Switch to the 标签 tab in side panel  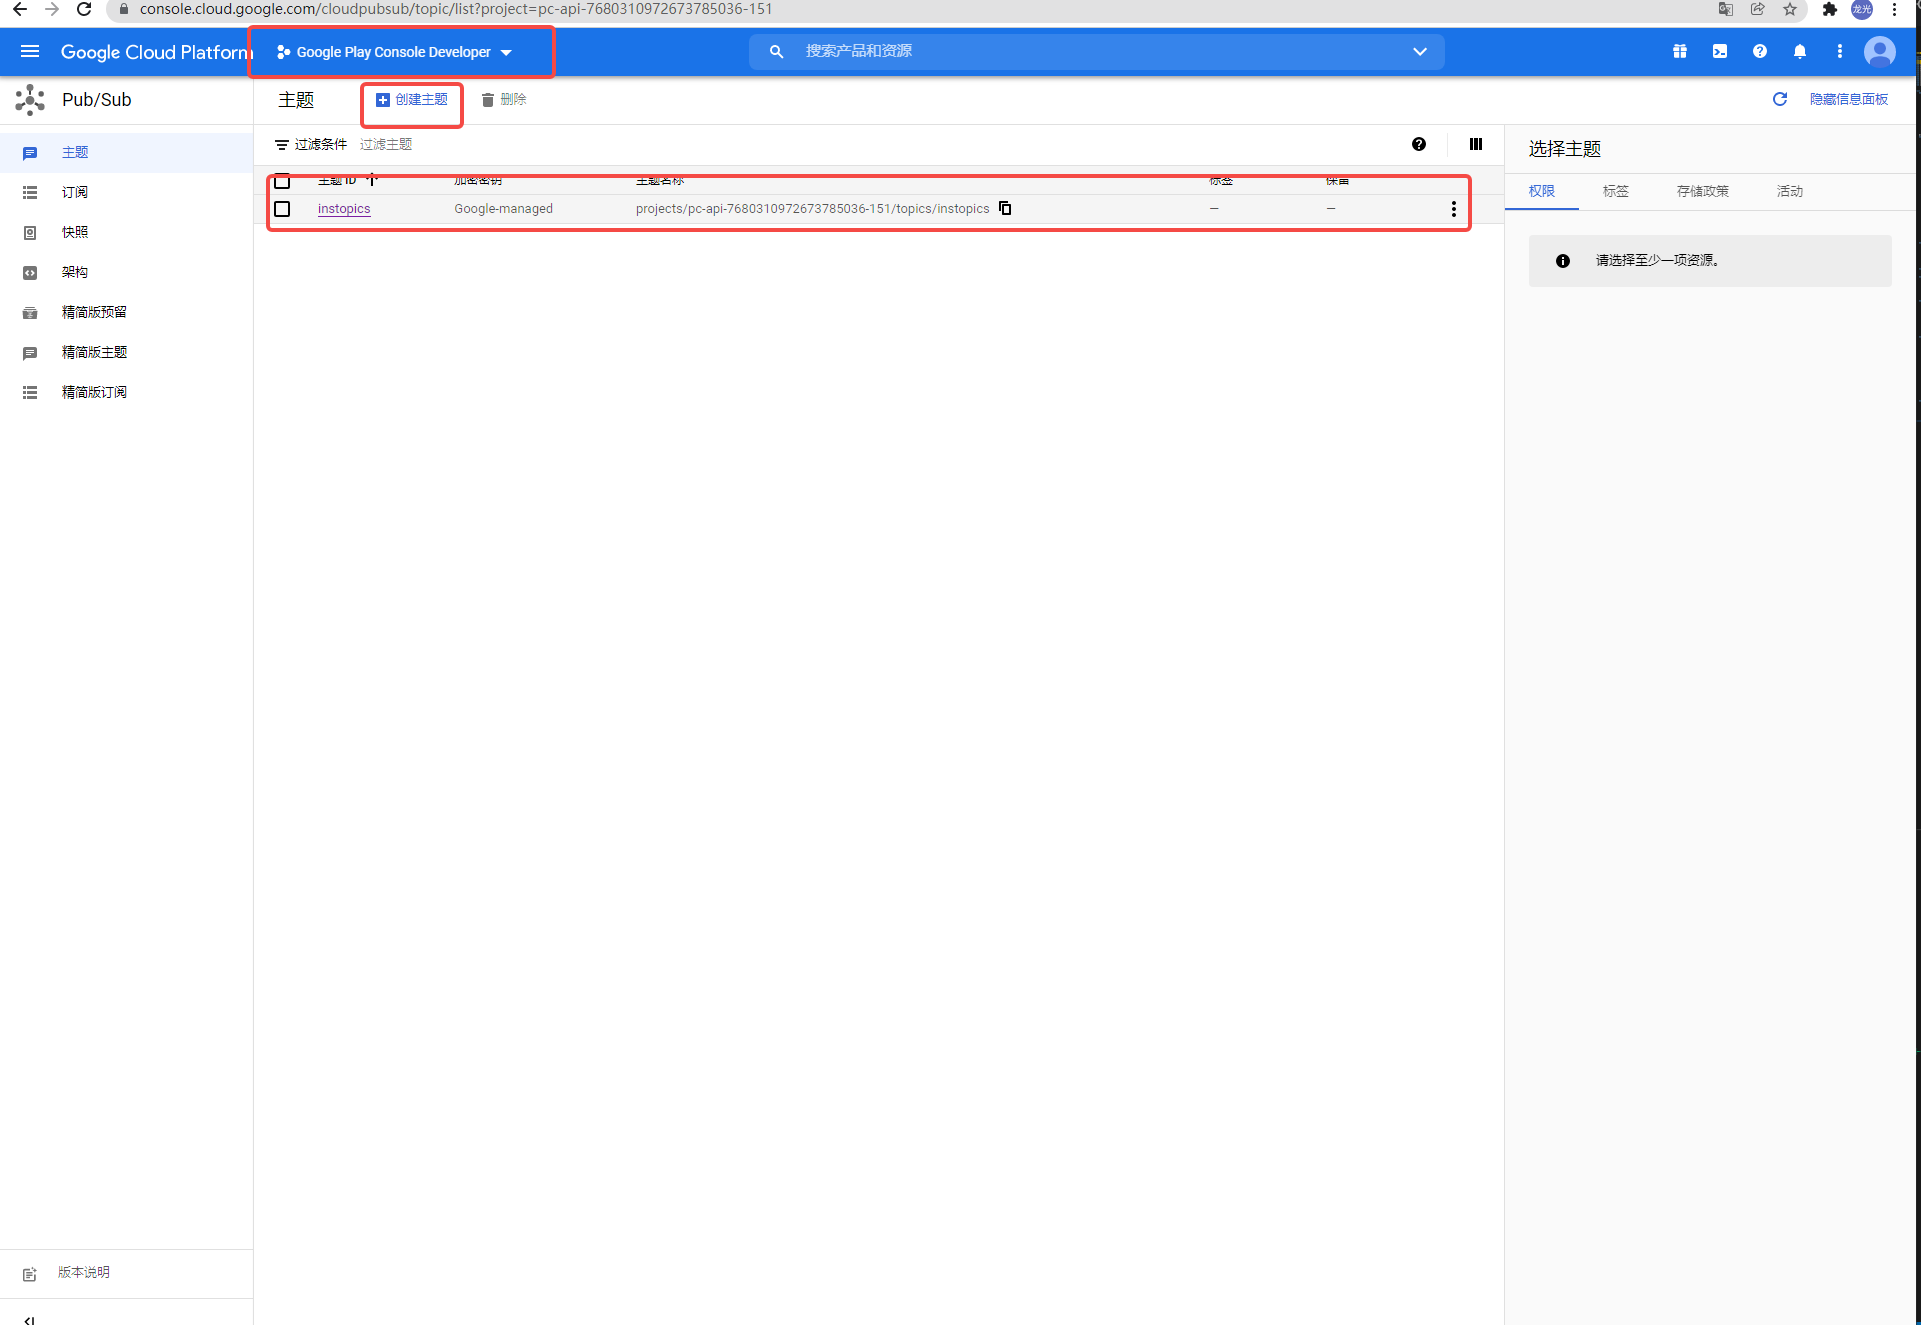point(1616,190)
